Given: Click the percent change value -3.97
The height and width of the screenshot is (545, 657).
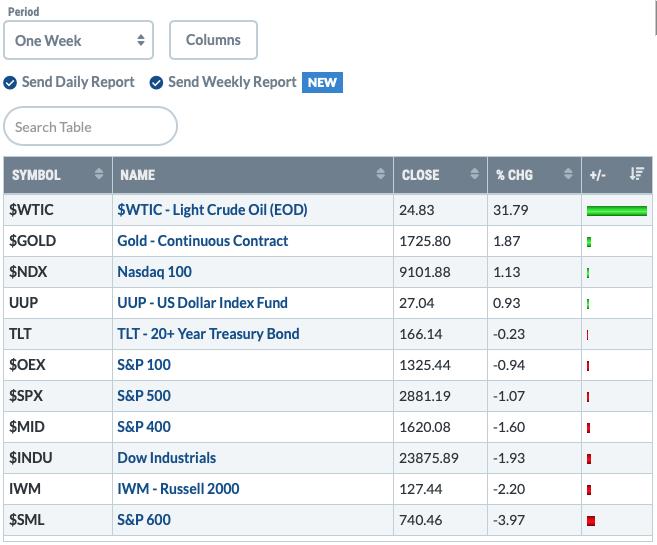Looking at the screenshot, I should (x=509, y=520).
